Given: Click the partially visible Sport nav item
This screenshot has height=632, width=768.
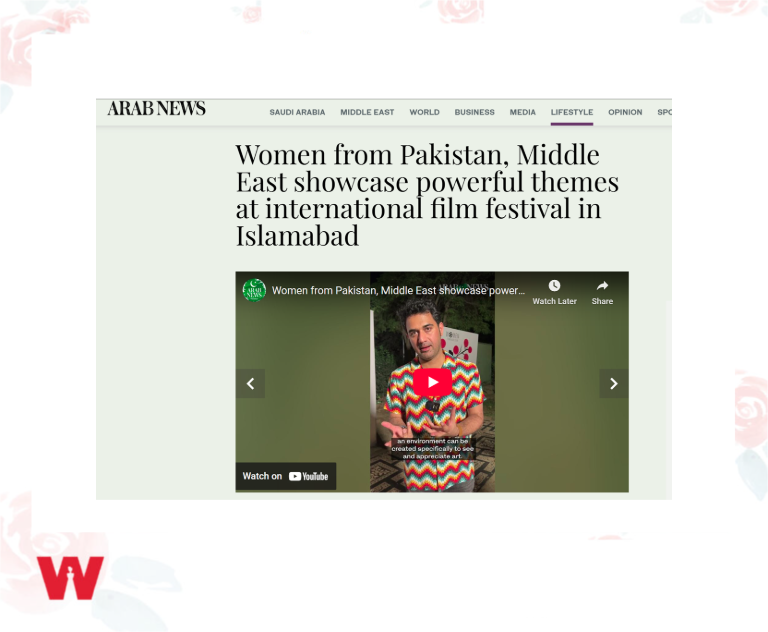Looking at the screenshot, I should click(665, 112).
